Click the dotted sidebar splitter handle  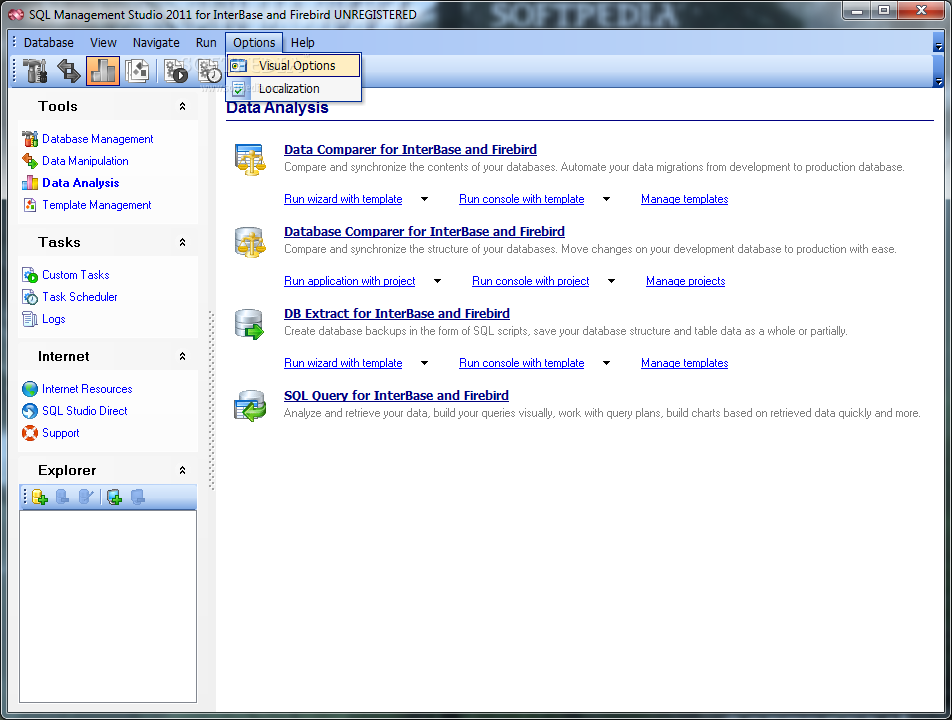click(212, 401)
